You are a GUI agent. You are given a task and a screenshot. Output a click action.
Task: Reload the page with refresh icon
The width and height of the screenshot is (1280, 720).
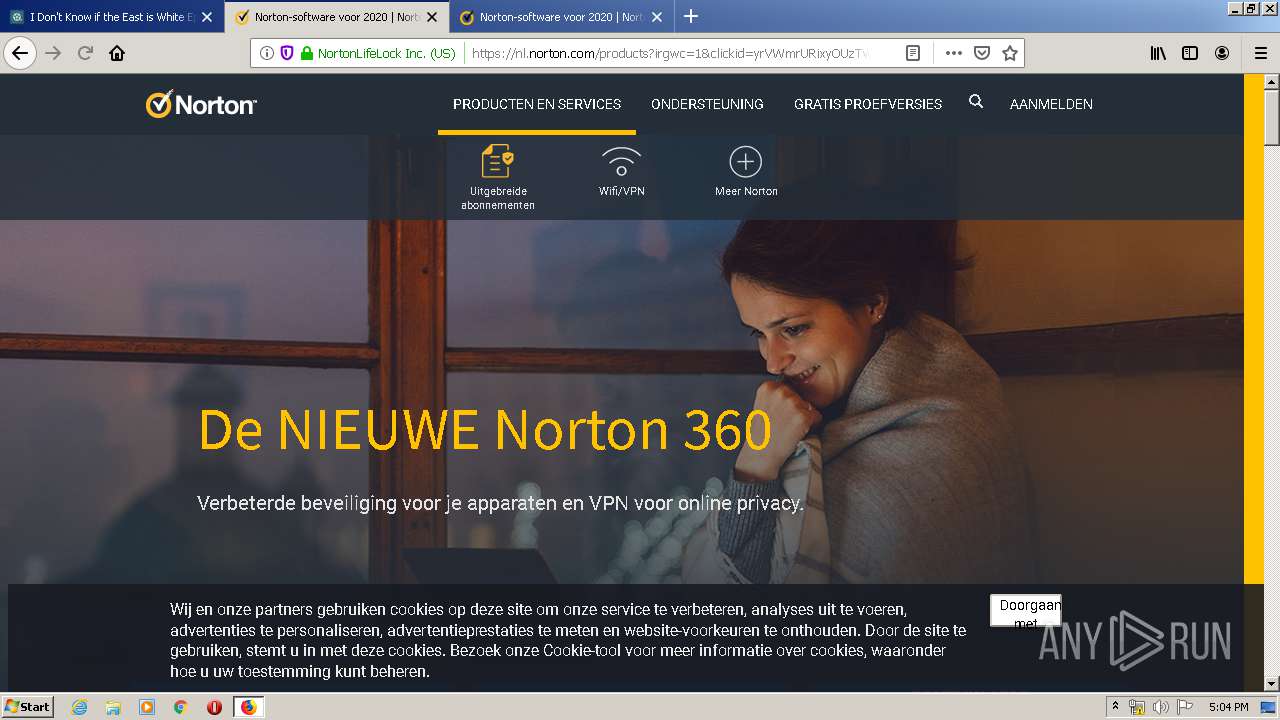[85, 53]
